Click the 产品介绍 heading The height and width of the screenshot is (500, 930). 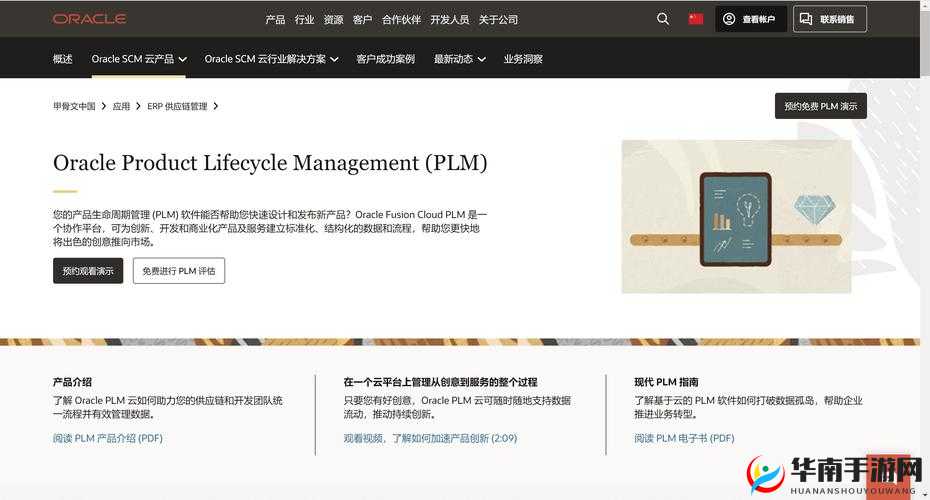click(72, 382)
